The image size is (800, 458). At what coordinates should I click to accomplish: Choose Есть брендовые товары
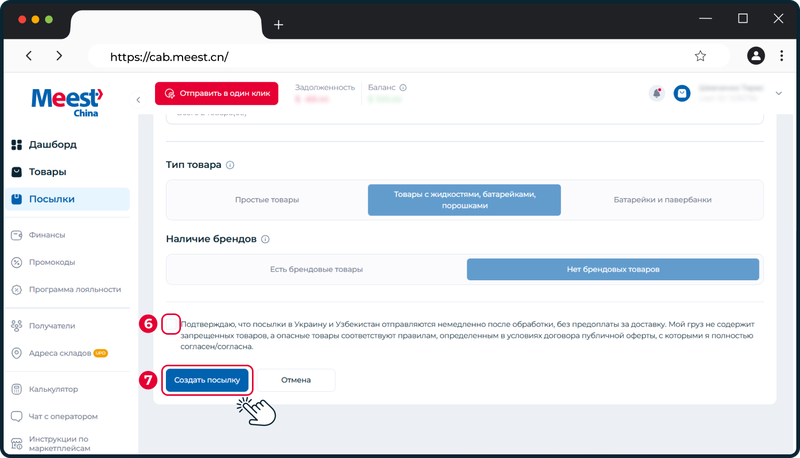click(x=316, y=269)
